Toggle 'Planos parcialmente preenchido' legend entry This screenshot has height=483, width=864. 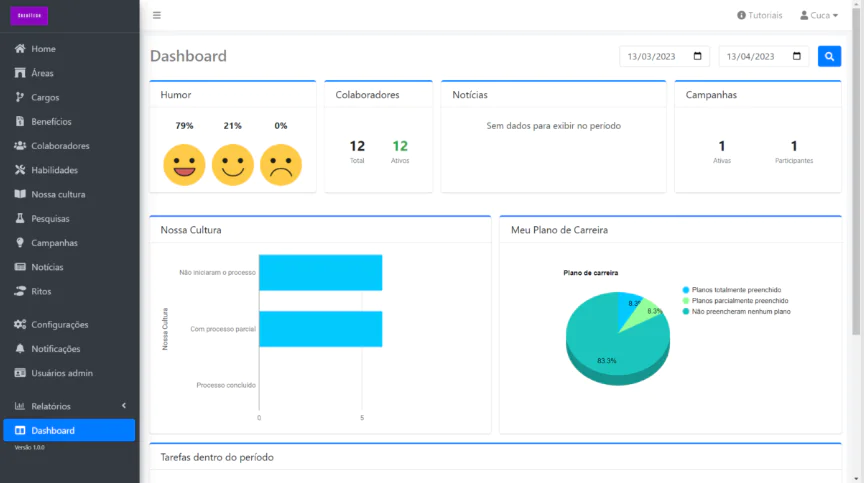point(735,301)
